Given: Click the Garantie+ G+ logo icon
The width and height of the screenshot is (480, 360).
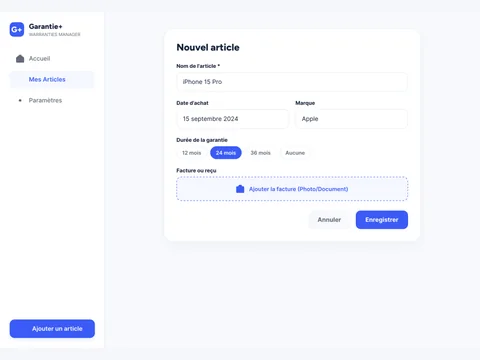Looking at the screenshot, I should (17, 29).
